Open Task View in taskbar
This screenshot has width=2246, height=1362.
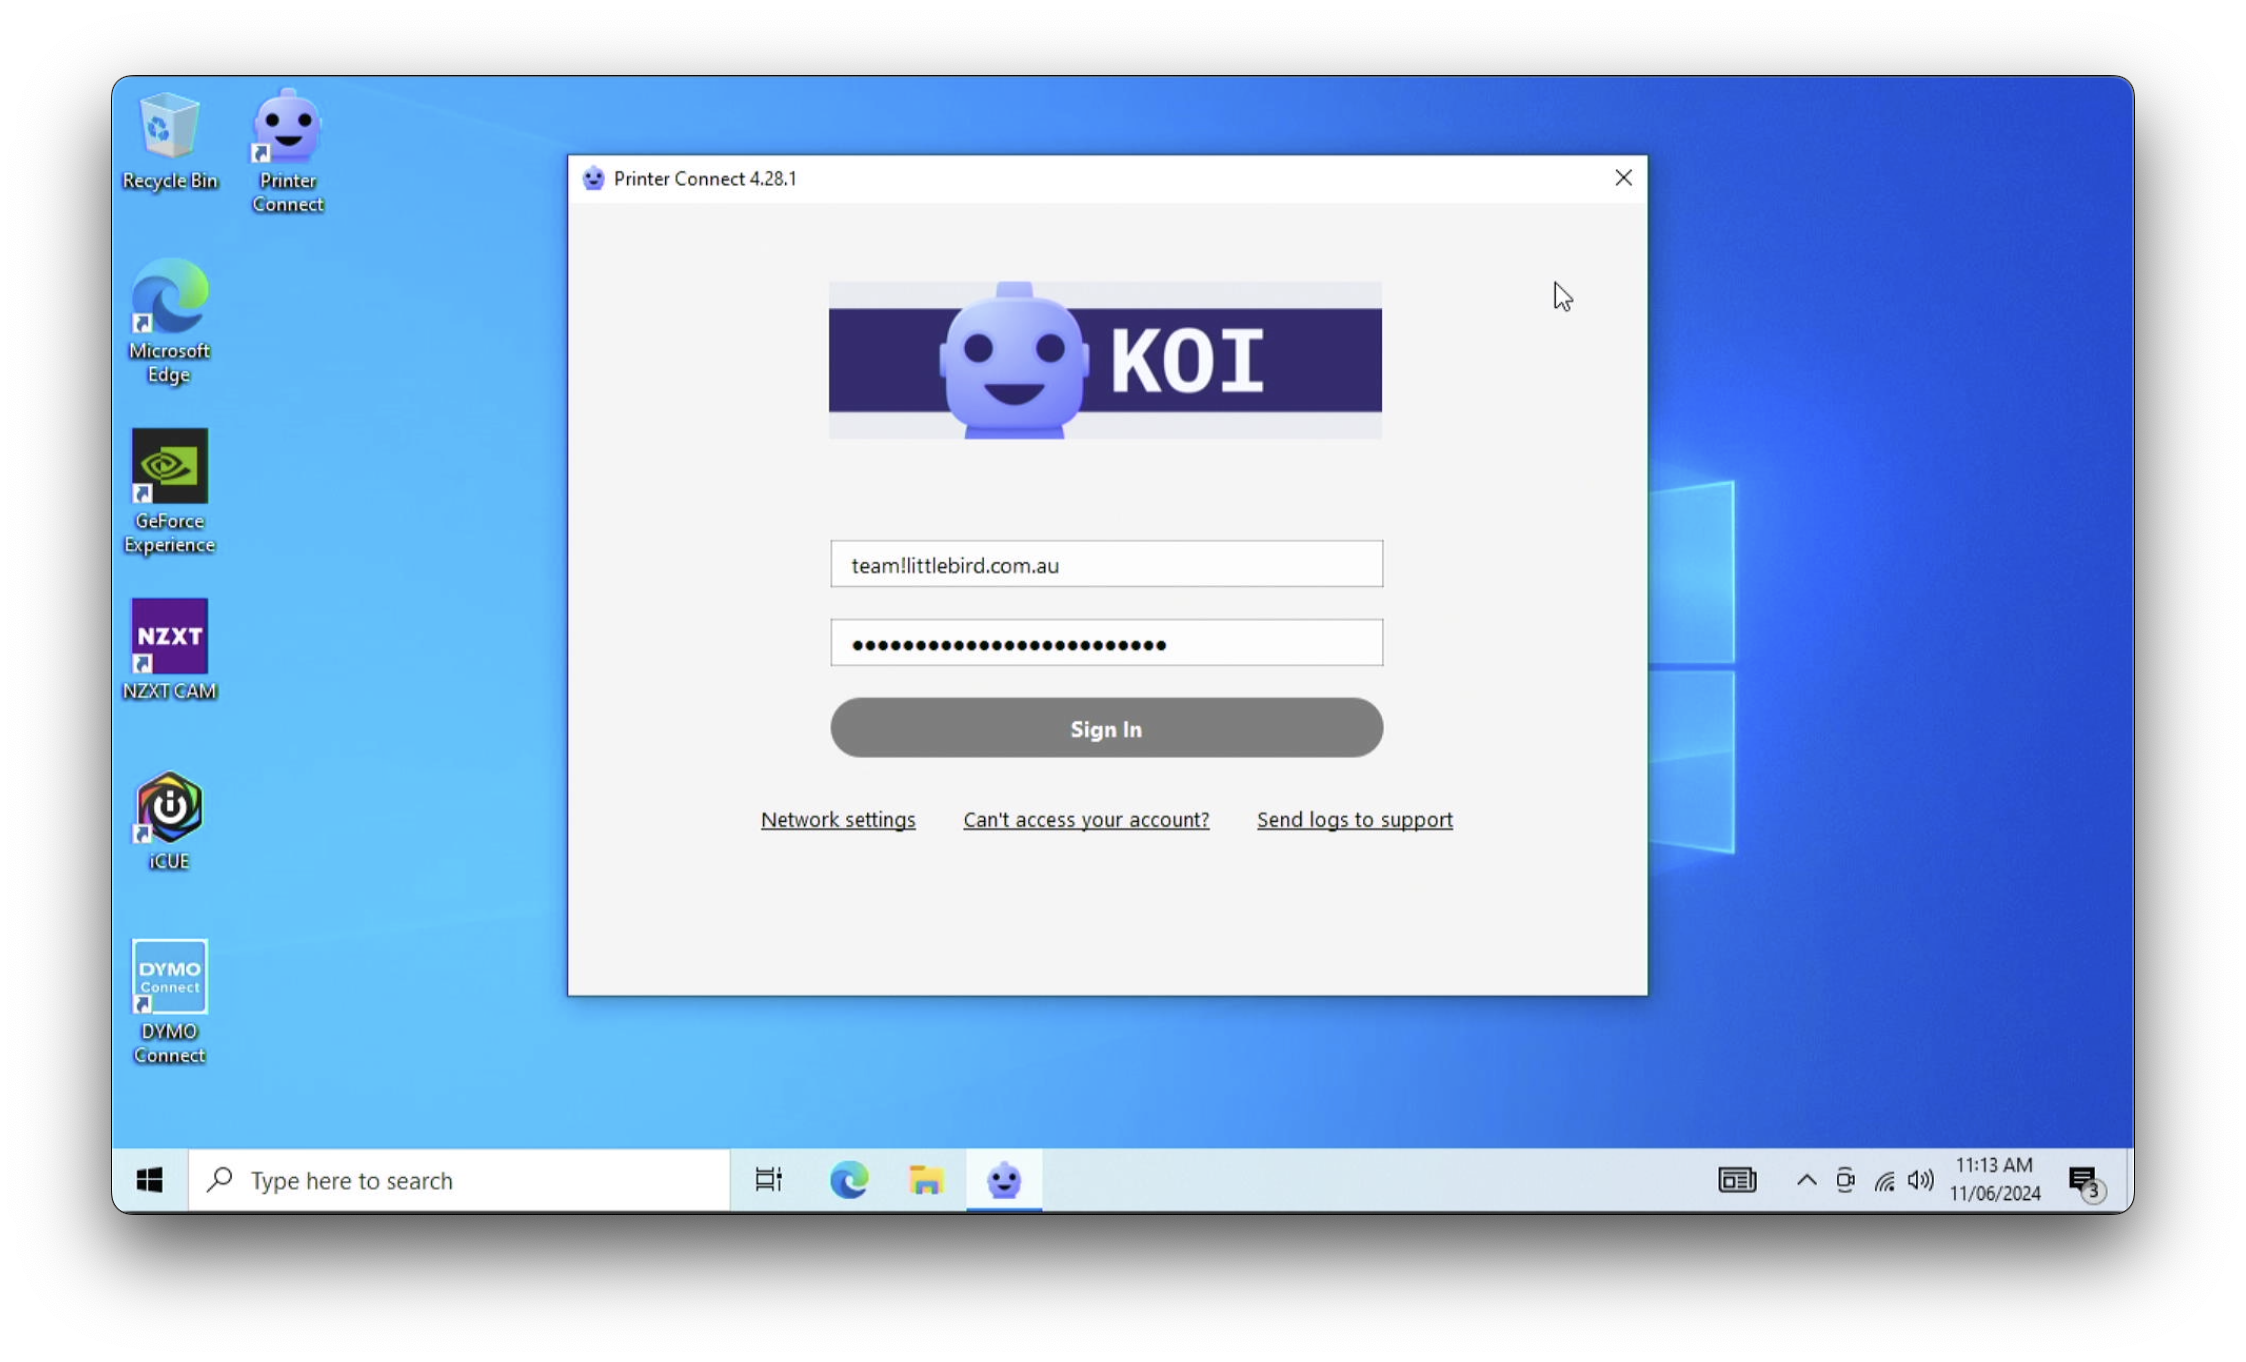(x=768, y=1180)
